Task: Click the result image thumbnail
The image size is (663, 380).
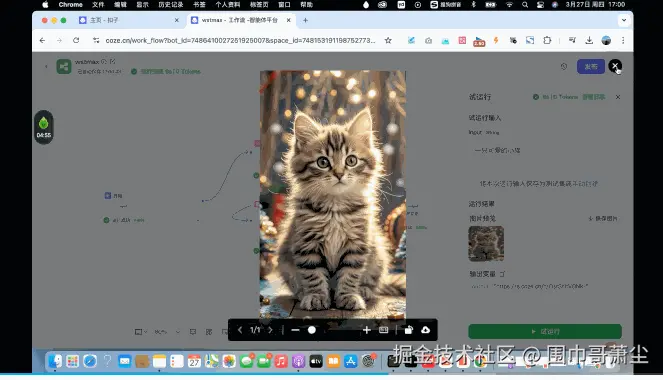Action: coord(486,244)
